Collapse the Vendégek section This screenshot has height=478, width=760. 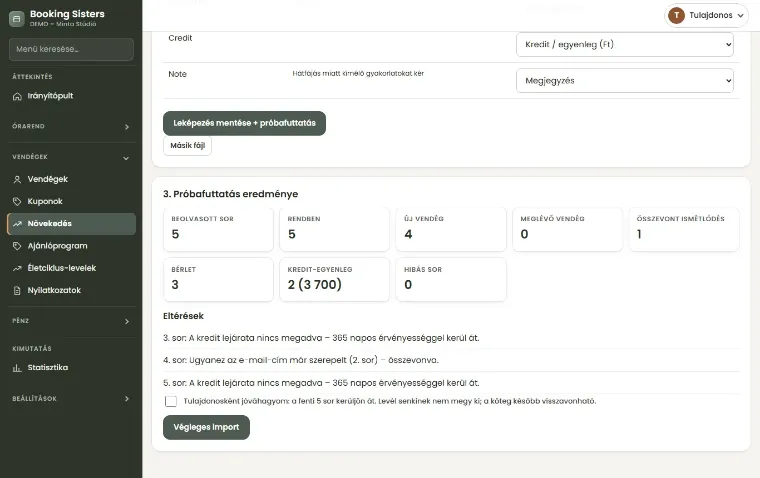coord(71,158)
